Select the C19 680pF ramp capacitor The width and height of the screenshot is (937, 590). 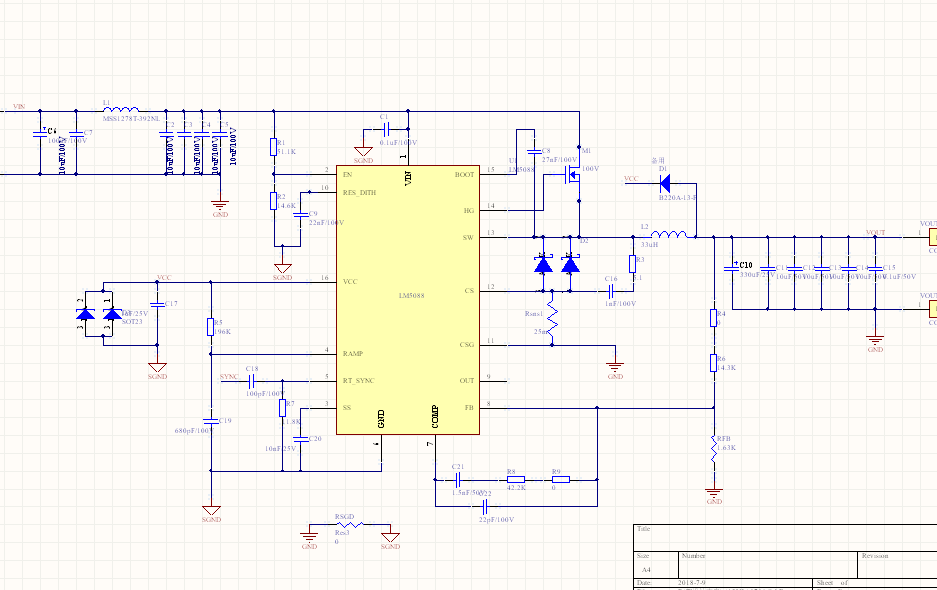click(209, 421)
